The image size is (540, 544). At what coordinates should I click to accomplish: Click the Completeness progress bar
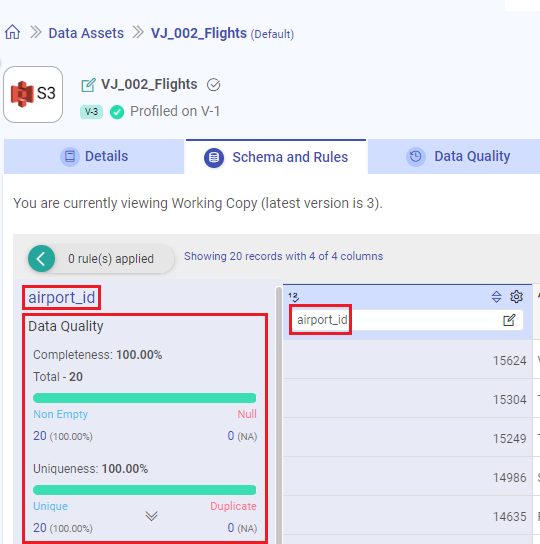tap(144, 398)
